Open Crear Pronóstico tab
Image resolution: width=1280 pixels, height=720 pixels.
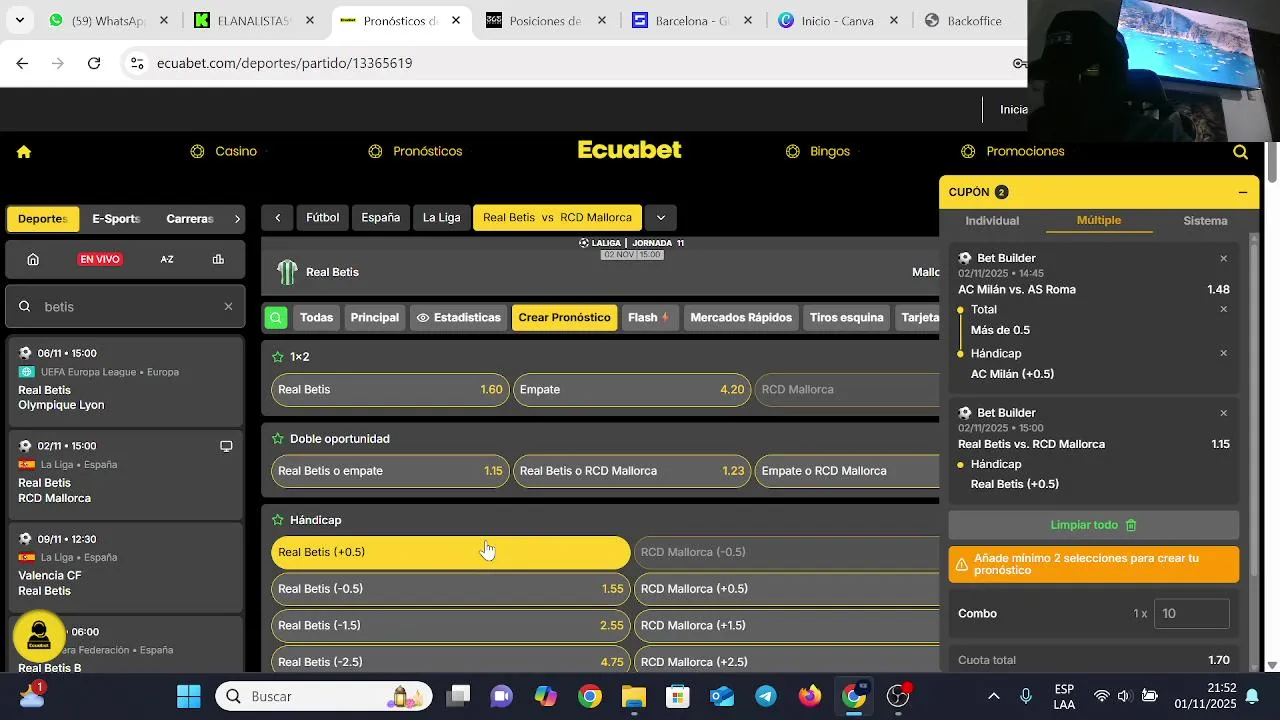(564, 318)
